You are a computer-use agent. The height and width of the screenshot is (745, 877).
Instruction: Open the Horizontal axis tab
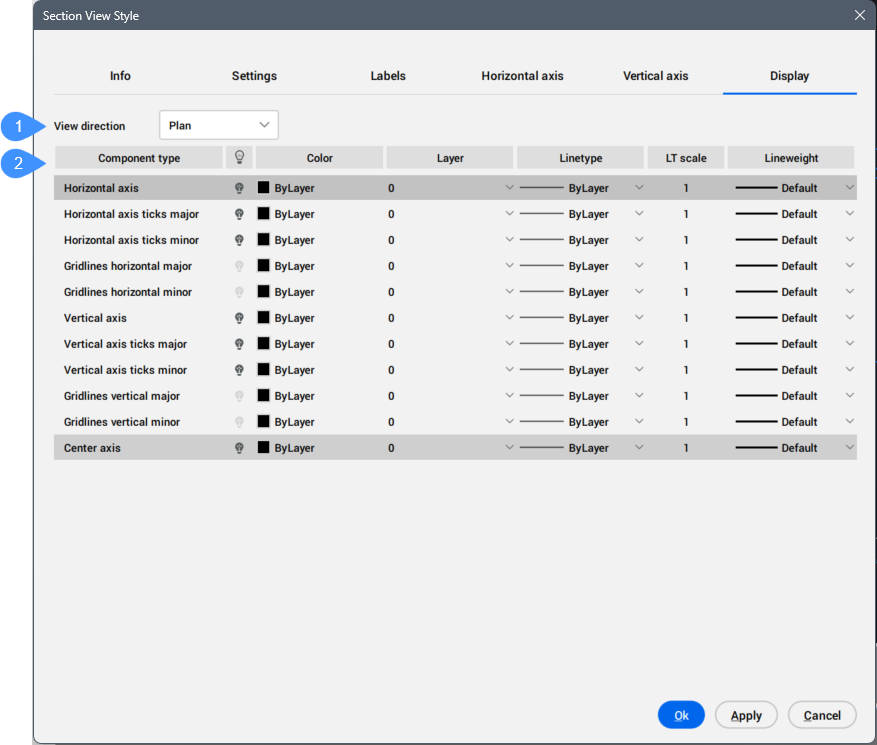522,76
